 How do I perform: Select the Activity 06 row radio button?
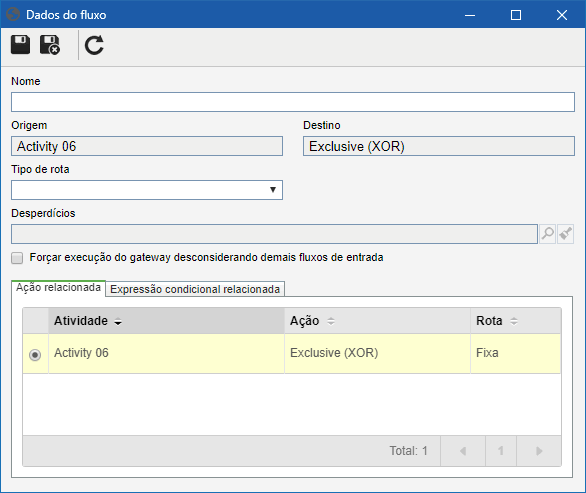[x=35, y=354]
